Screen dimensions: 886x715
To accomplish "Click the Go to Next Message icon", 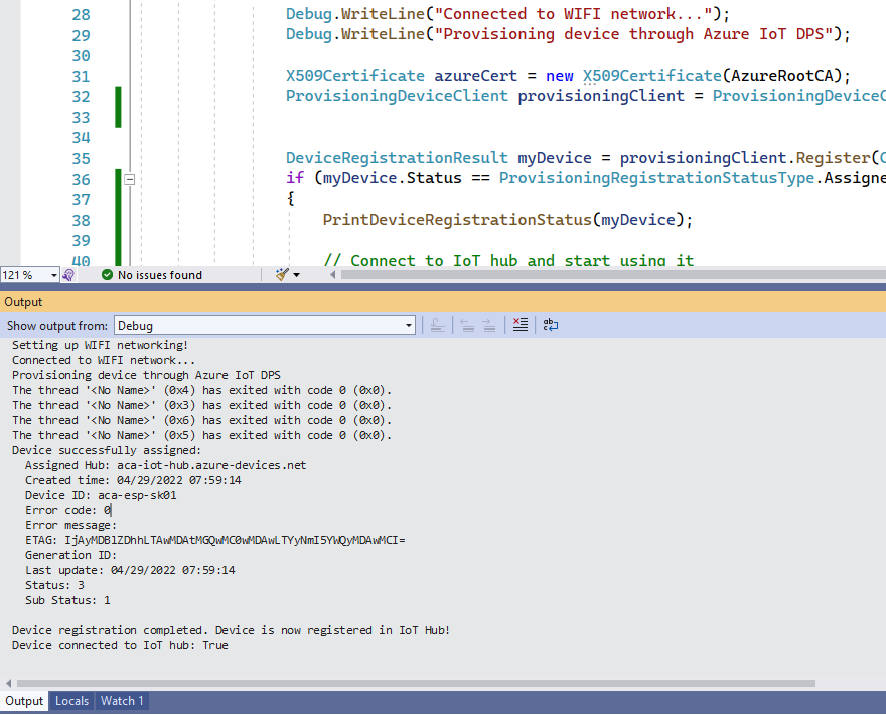I will point(487,324).
